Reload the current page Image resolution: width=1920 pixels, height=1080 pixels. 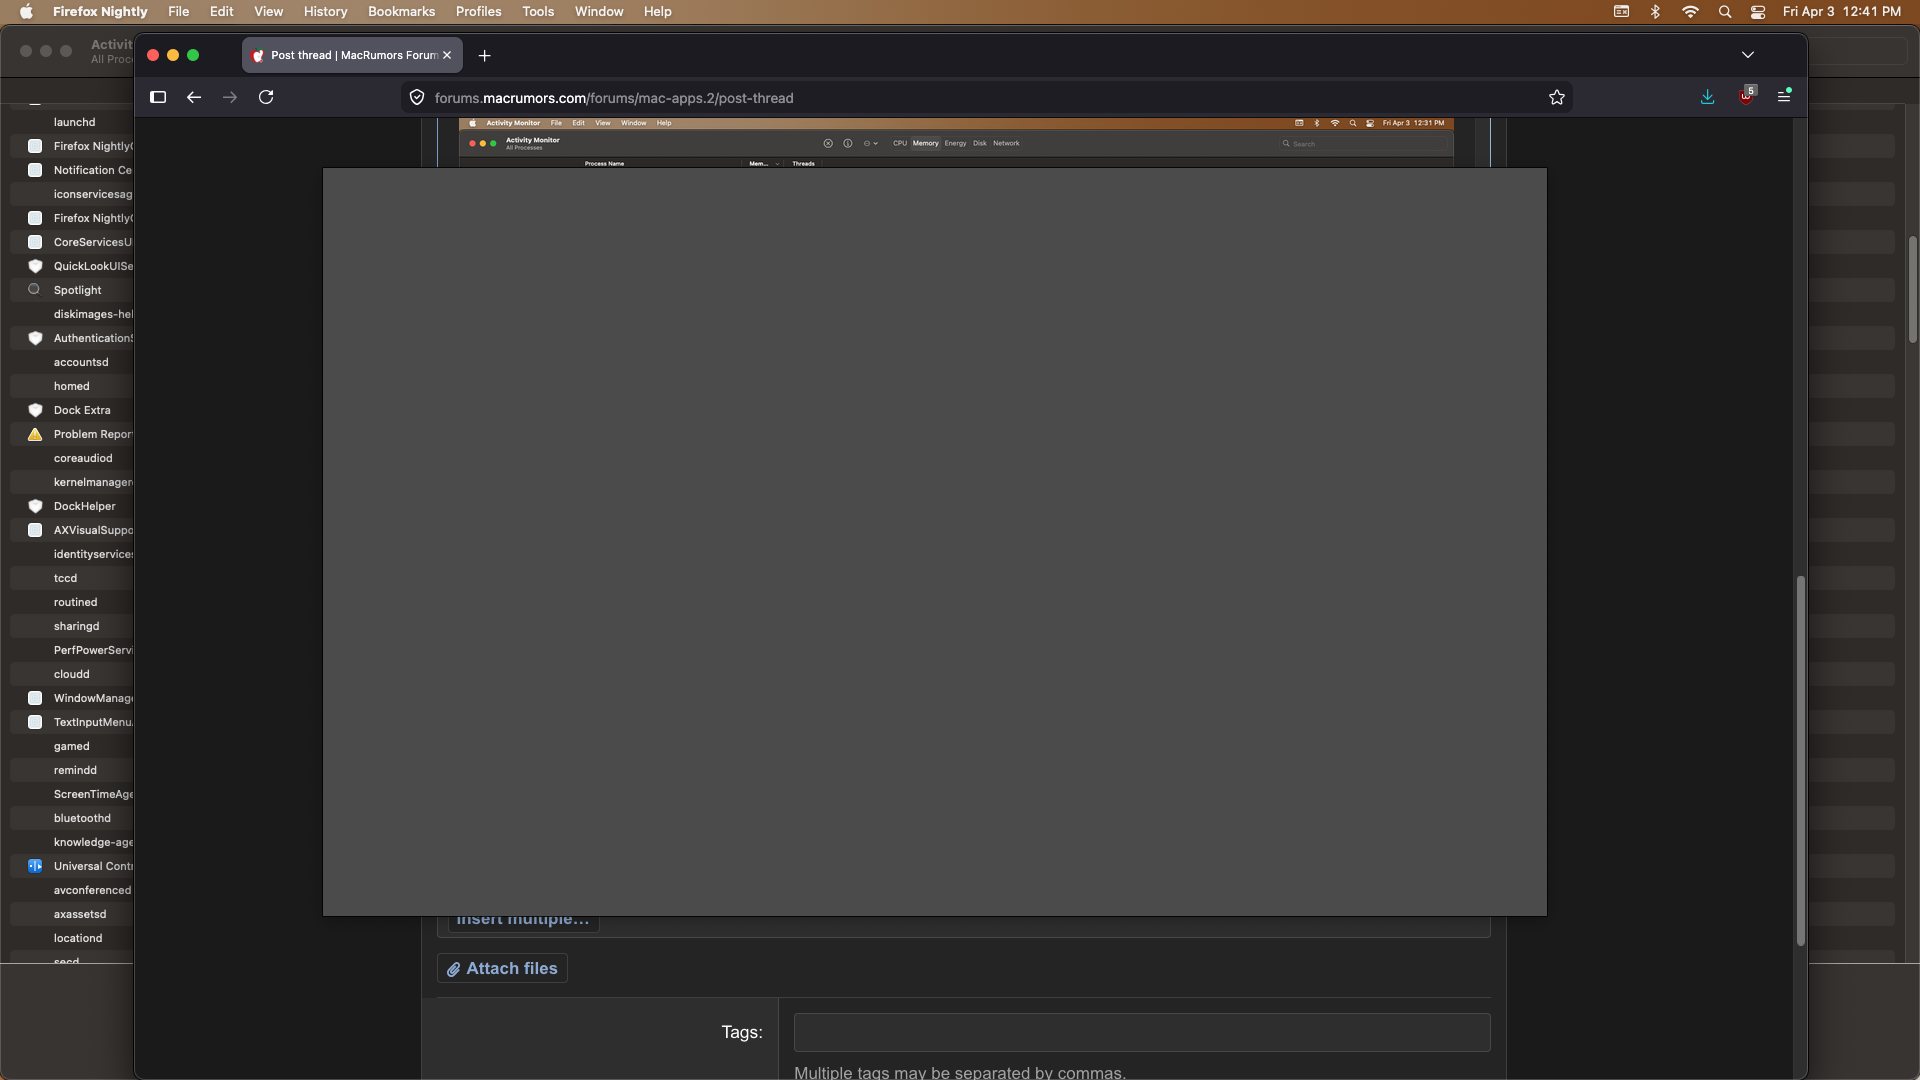pyautogui.click(x=266, y=97)
